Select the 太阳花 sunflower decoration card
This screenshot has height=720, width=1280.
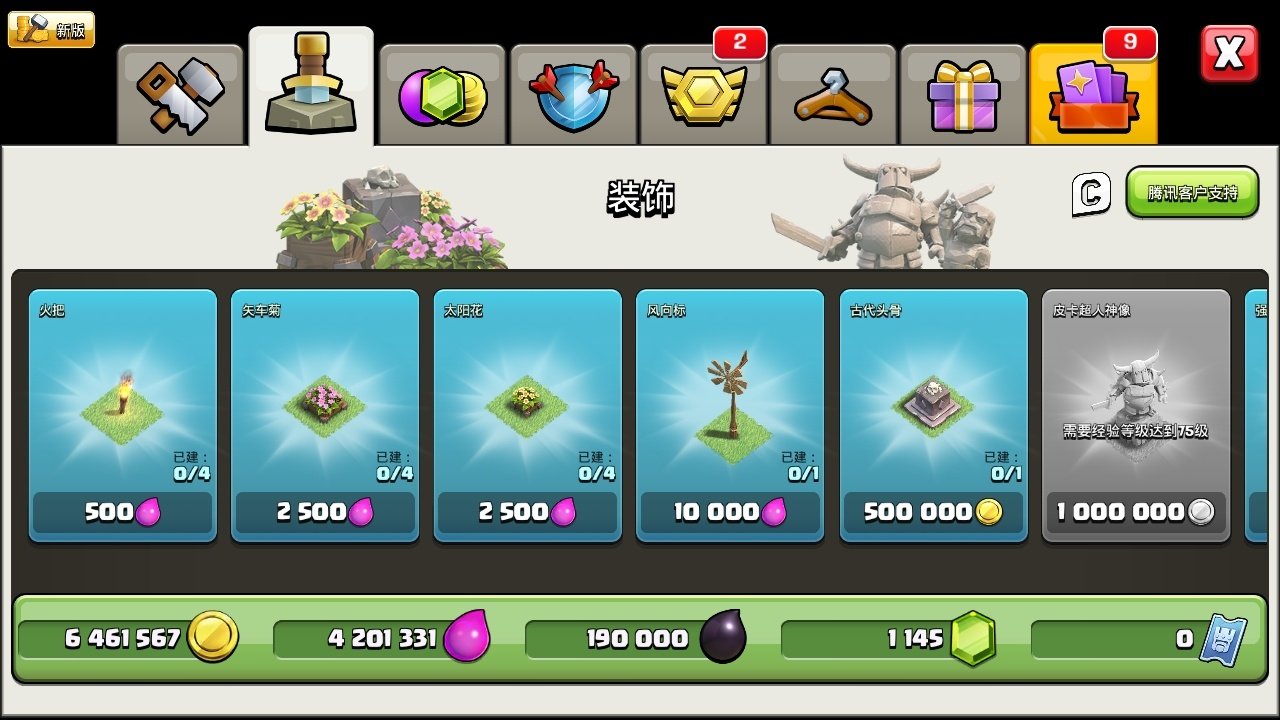pyautogui.click(x=528, y=416)
